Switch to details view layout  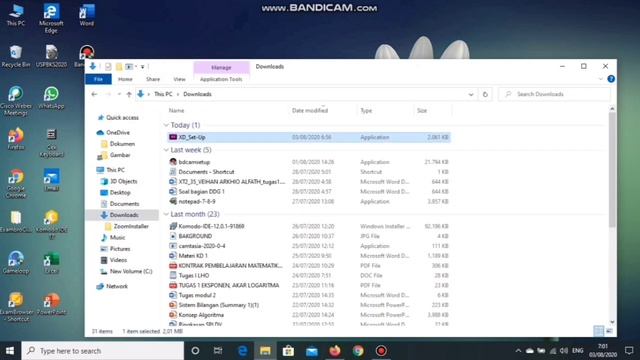click(x=598, y=331)
